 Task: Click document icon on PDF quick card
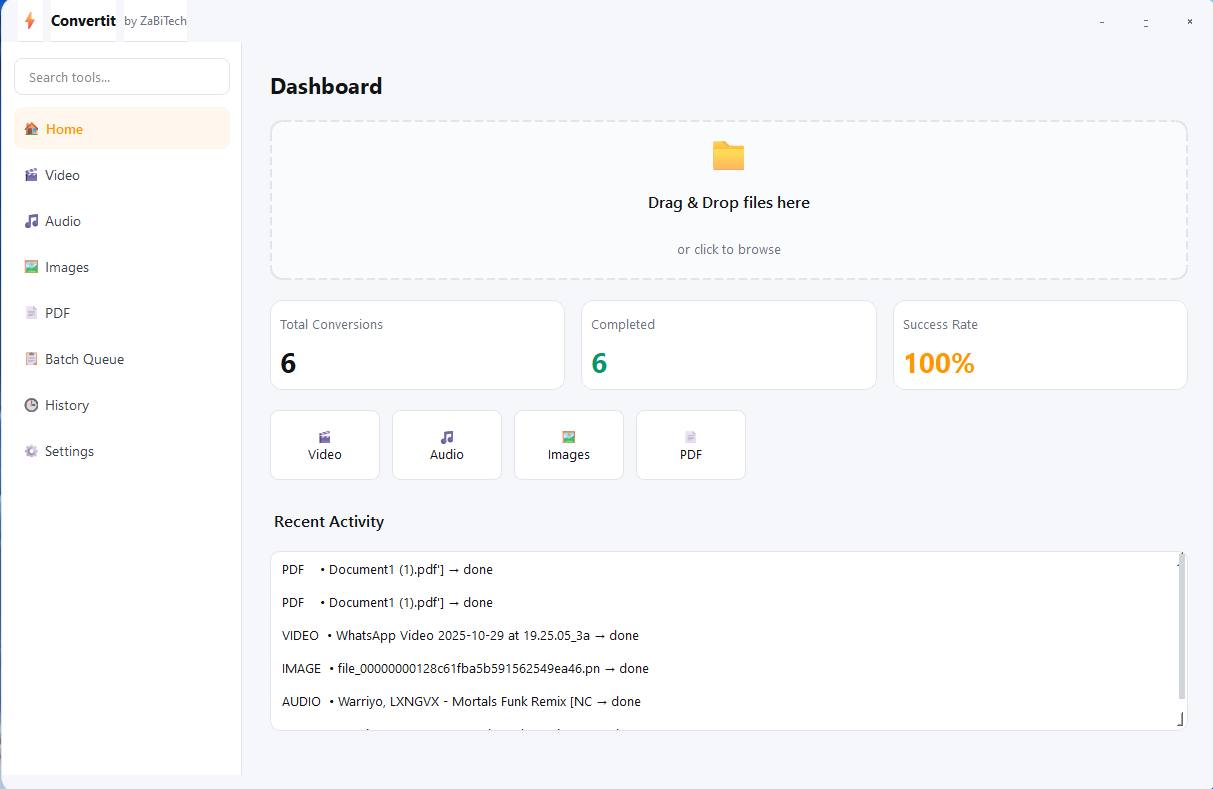691,437
